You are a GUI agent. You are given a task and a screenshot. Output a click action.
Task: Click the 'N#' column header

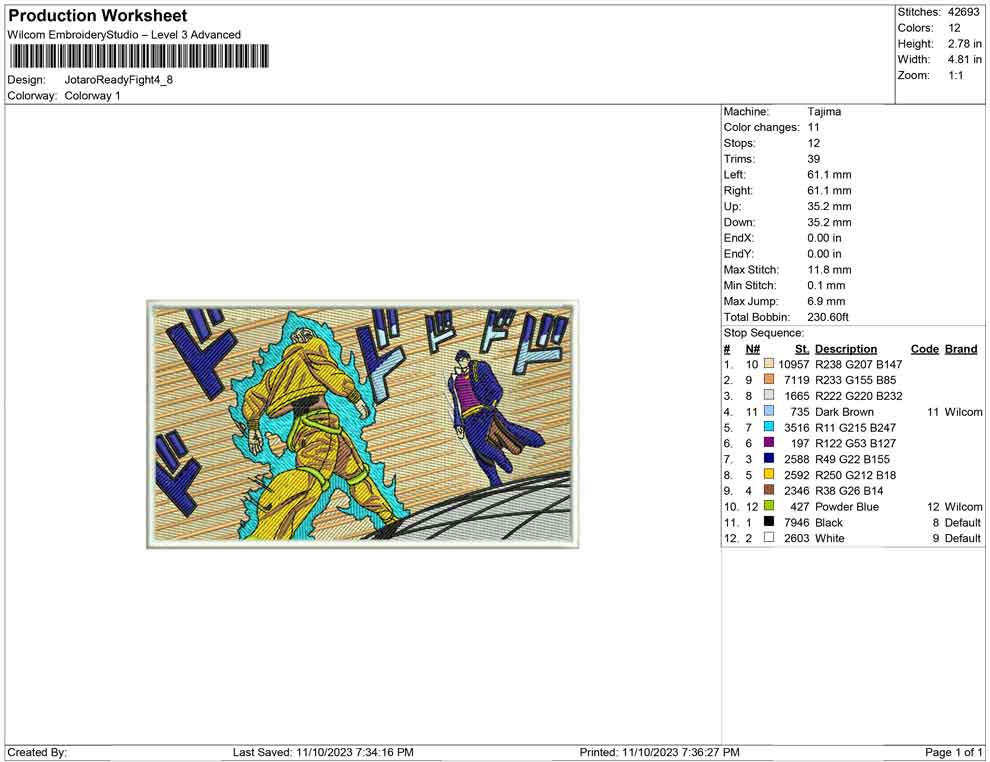point(752,349)
